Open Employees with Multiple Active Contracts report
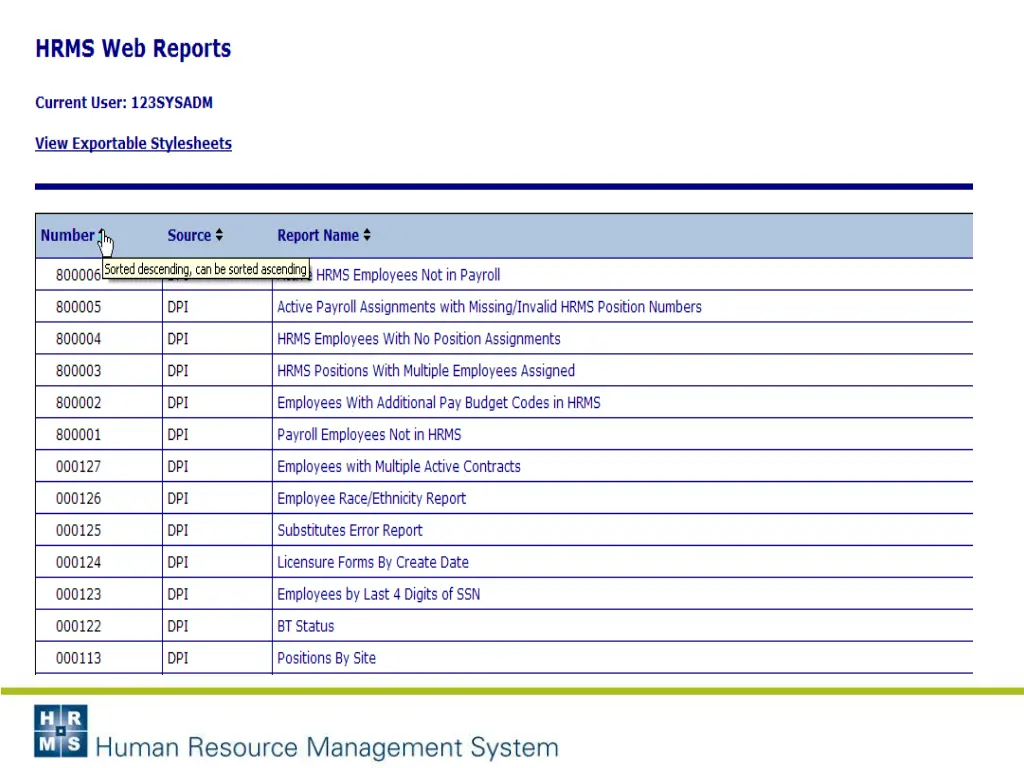The width and height of the screenshot is (1024, 768). pyautogui.click(x=398, y=467)
